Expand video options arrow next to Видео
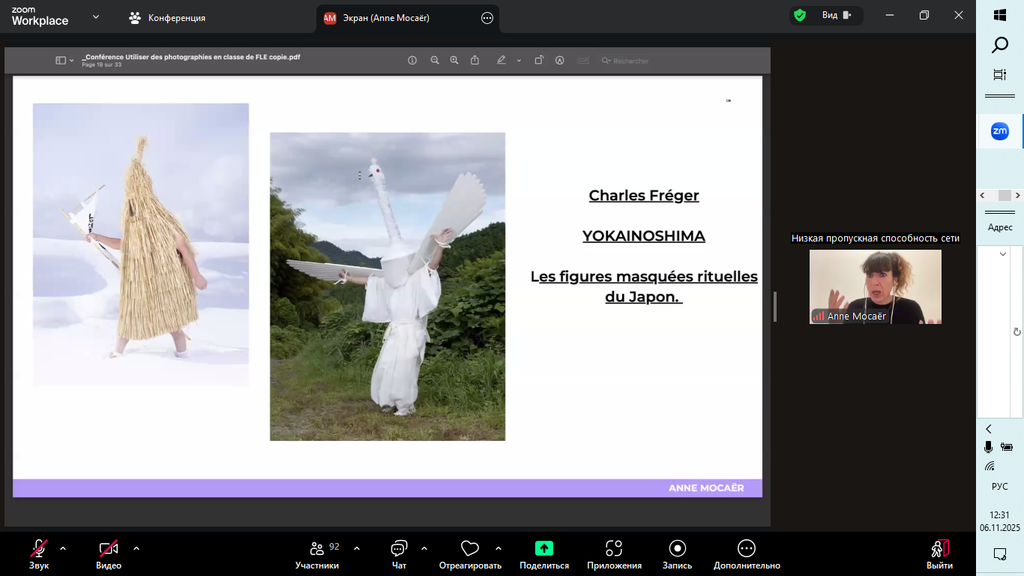 [136, 548]
